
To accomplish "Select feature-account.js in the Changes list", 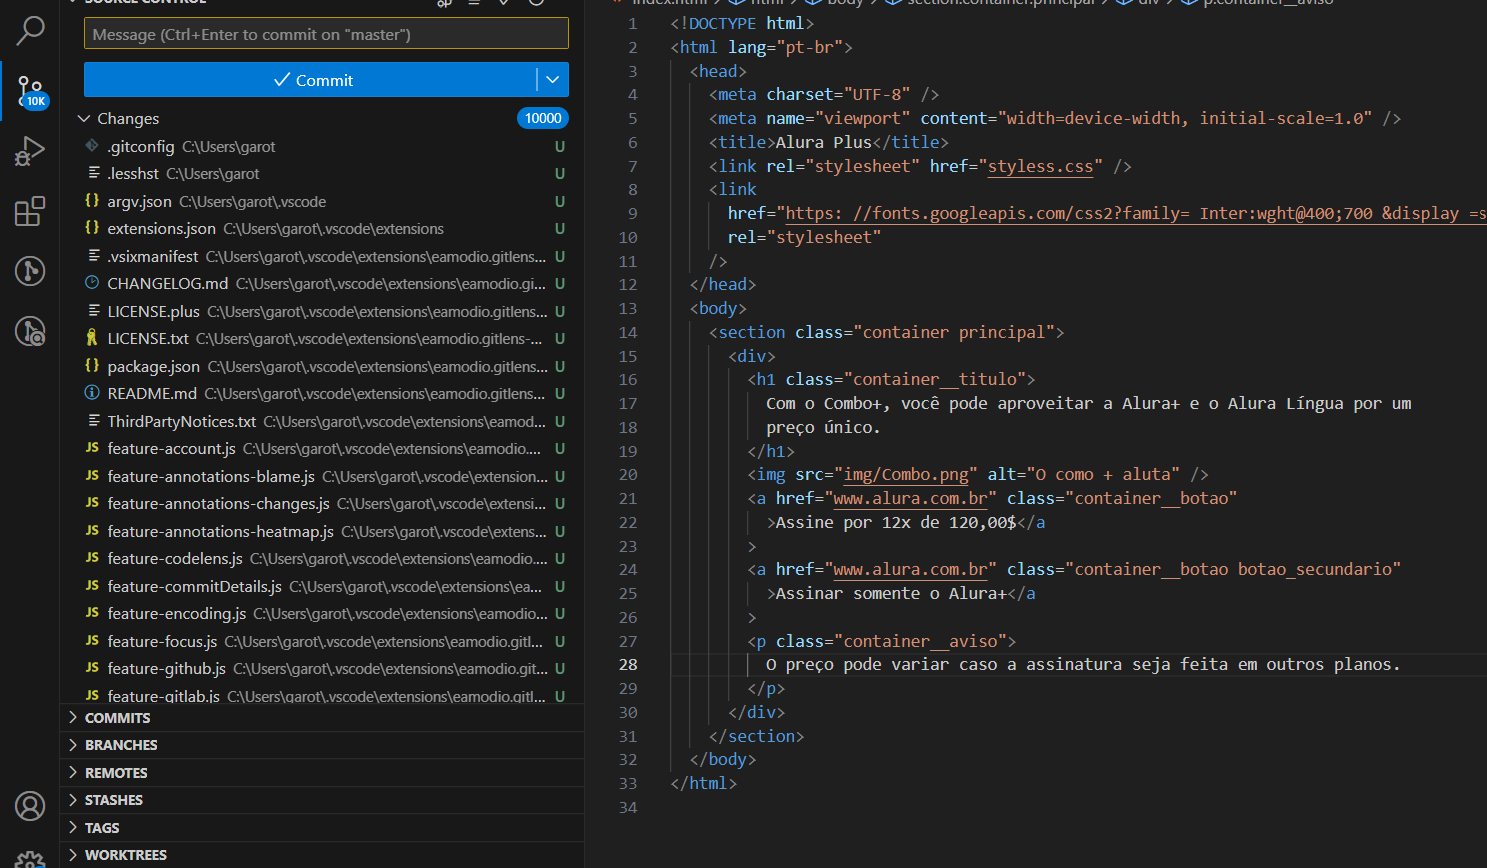I will 322,448.
